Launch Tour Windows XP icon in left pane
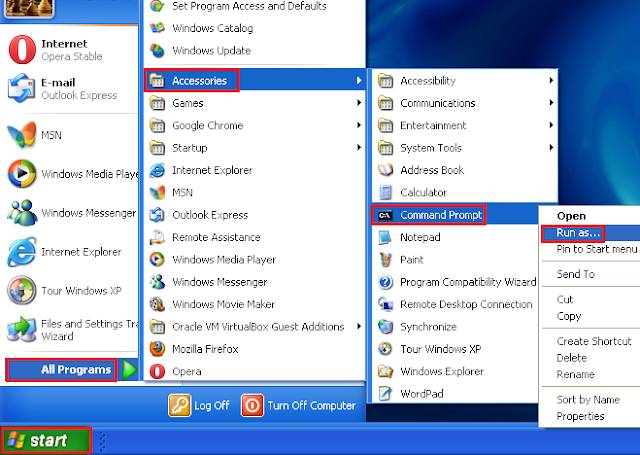The image size is (640, 455). point(22,290)
